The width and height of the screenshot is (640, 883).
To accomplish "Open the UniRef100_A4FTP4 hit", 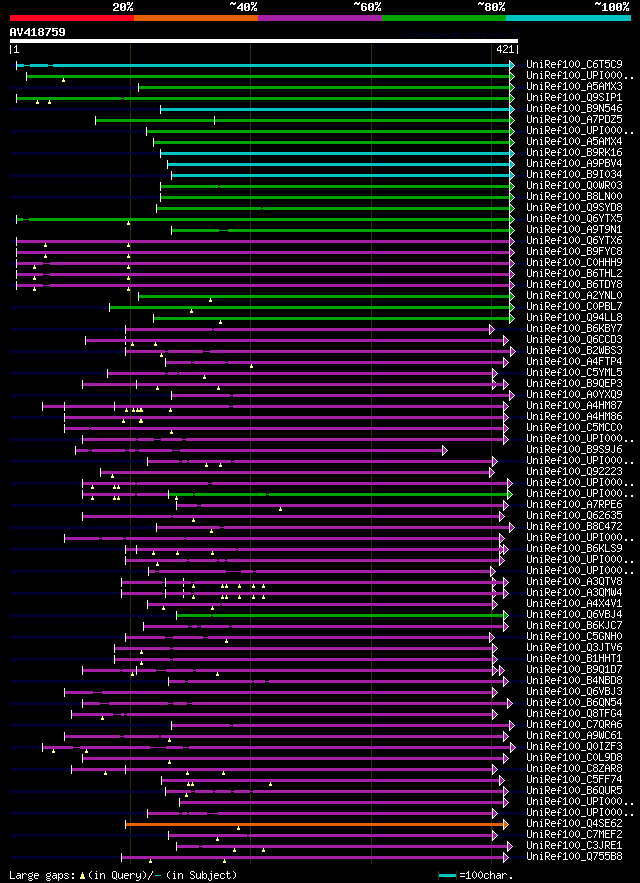I will click(575, 362).
